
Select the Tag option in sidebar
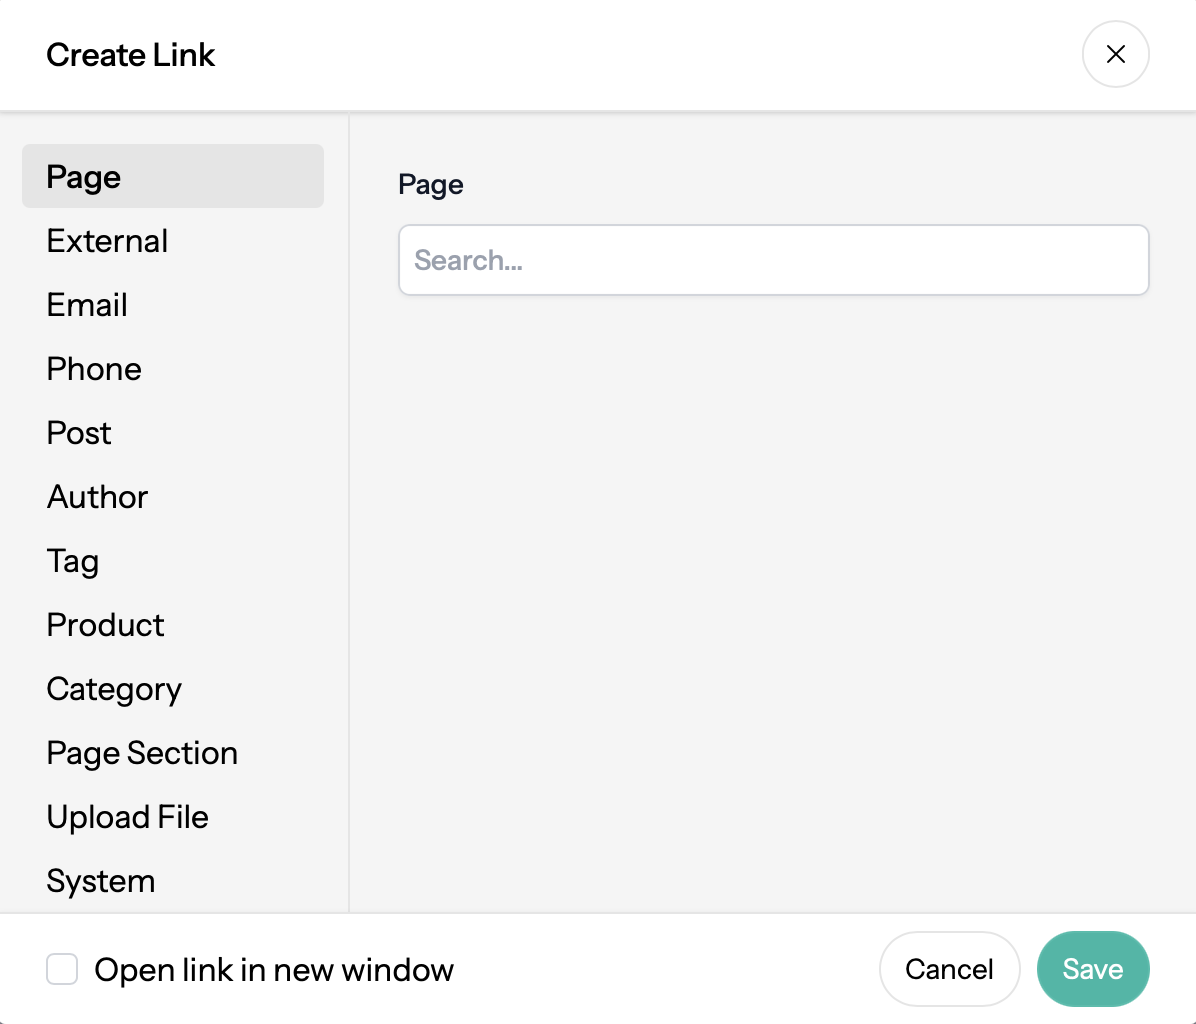[72, 560]
